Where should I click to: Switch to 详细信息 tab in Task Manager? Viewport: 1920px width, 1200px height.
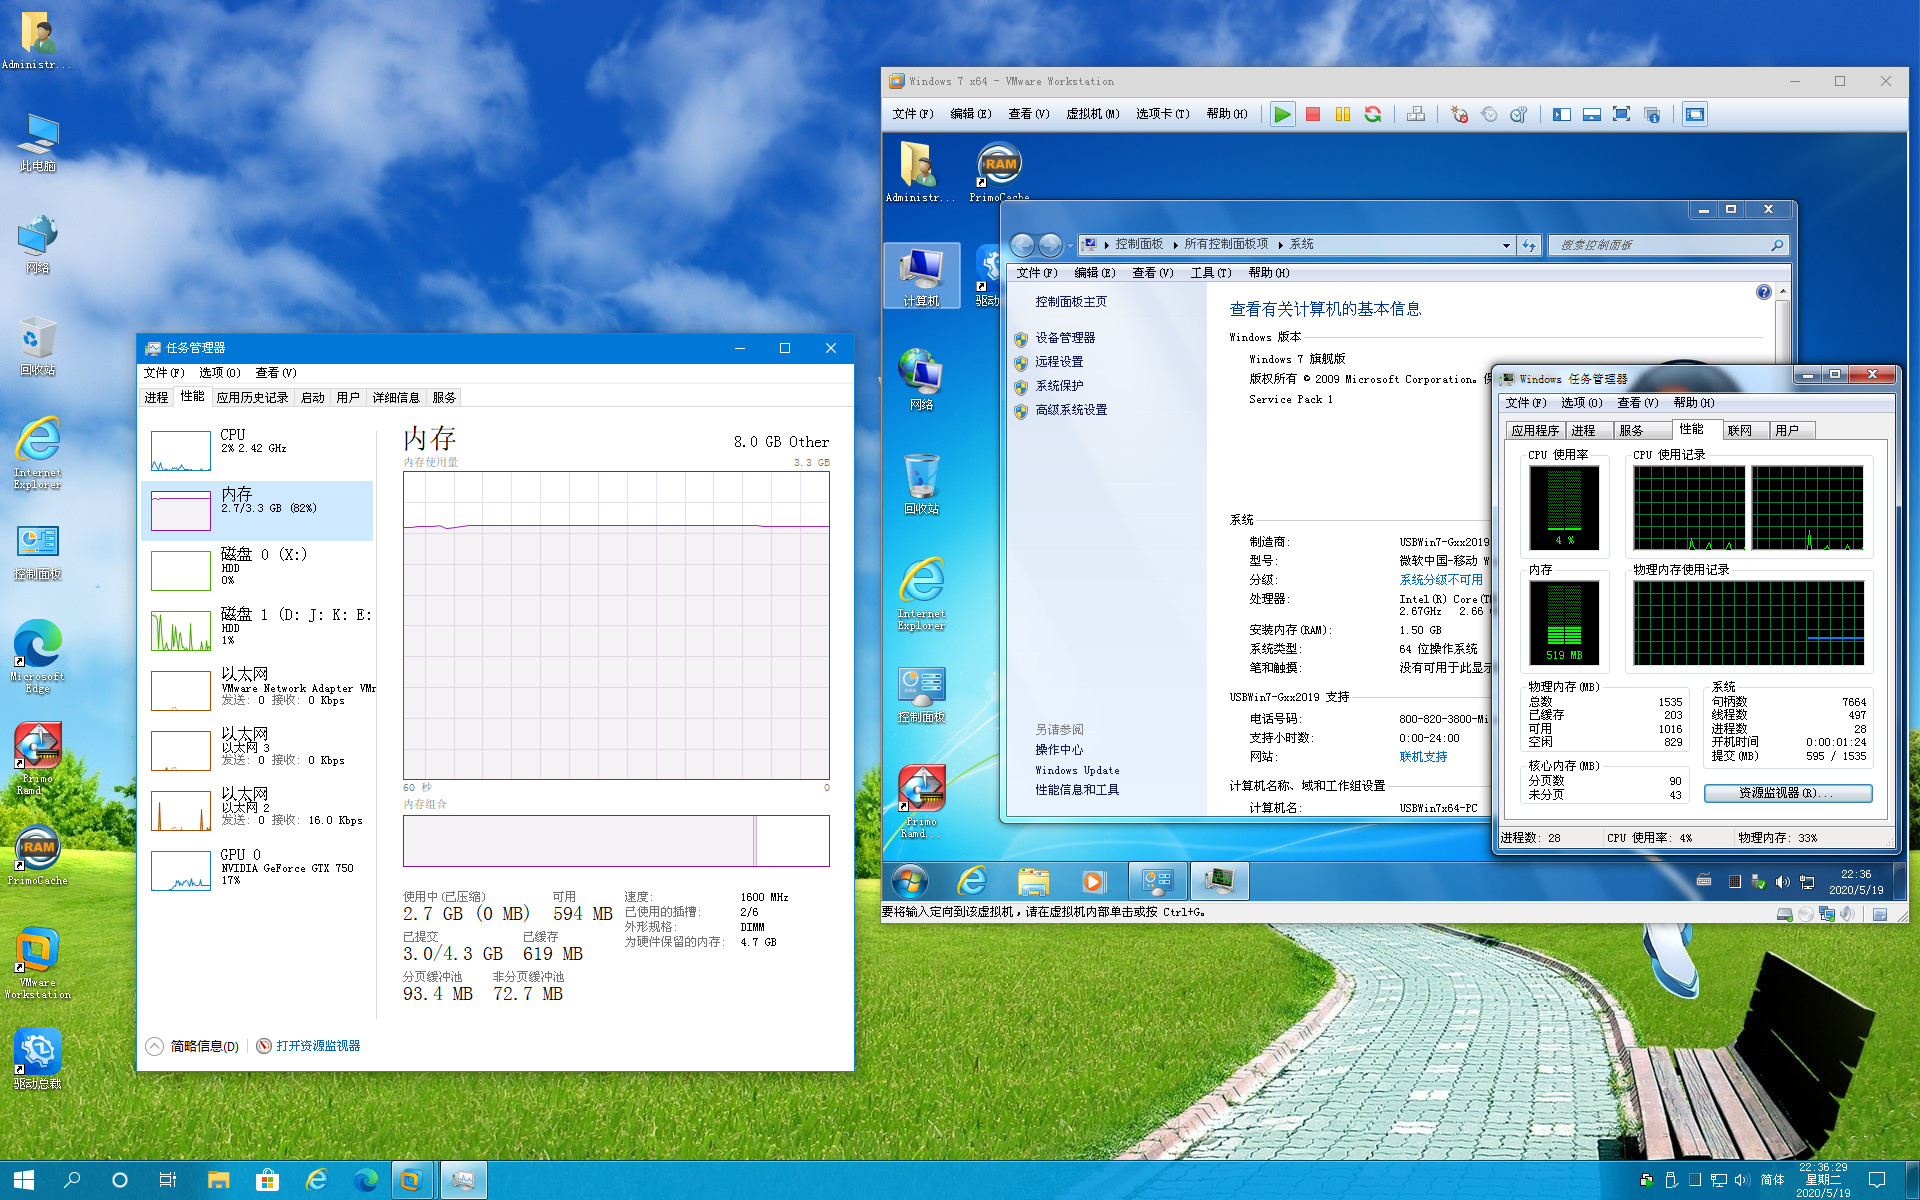396,397
